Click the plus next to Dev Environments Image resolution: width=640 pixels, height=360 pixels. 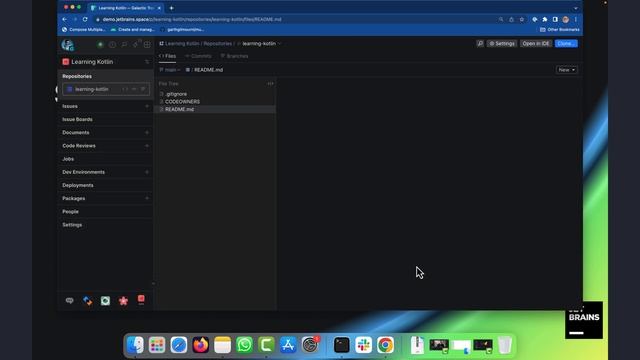point(147,172)
